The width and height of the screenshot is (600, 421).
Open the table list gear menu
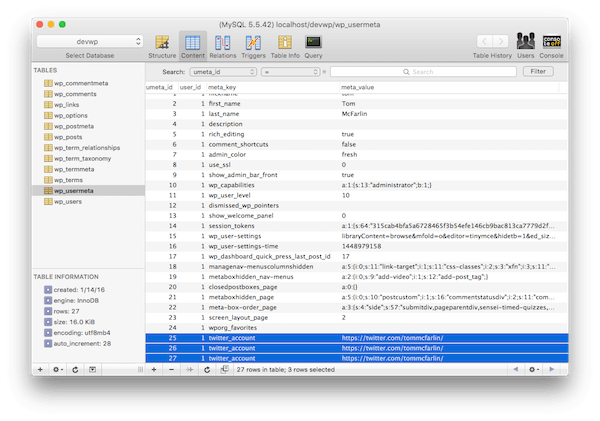[x=58, y=369]
